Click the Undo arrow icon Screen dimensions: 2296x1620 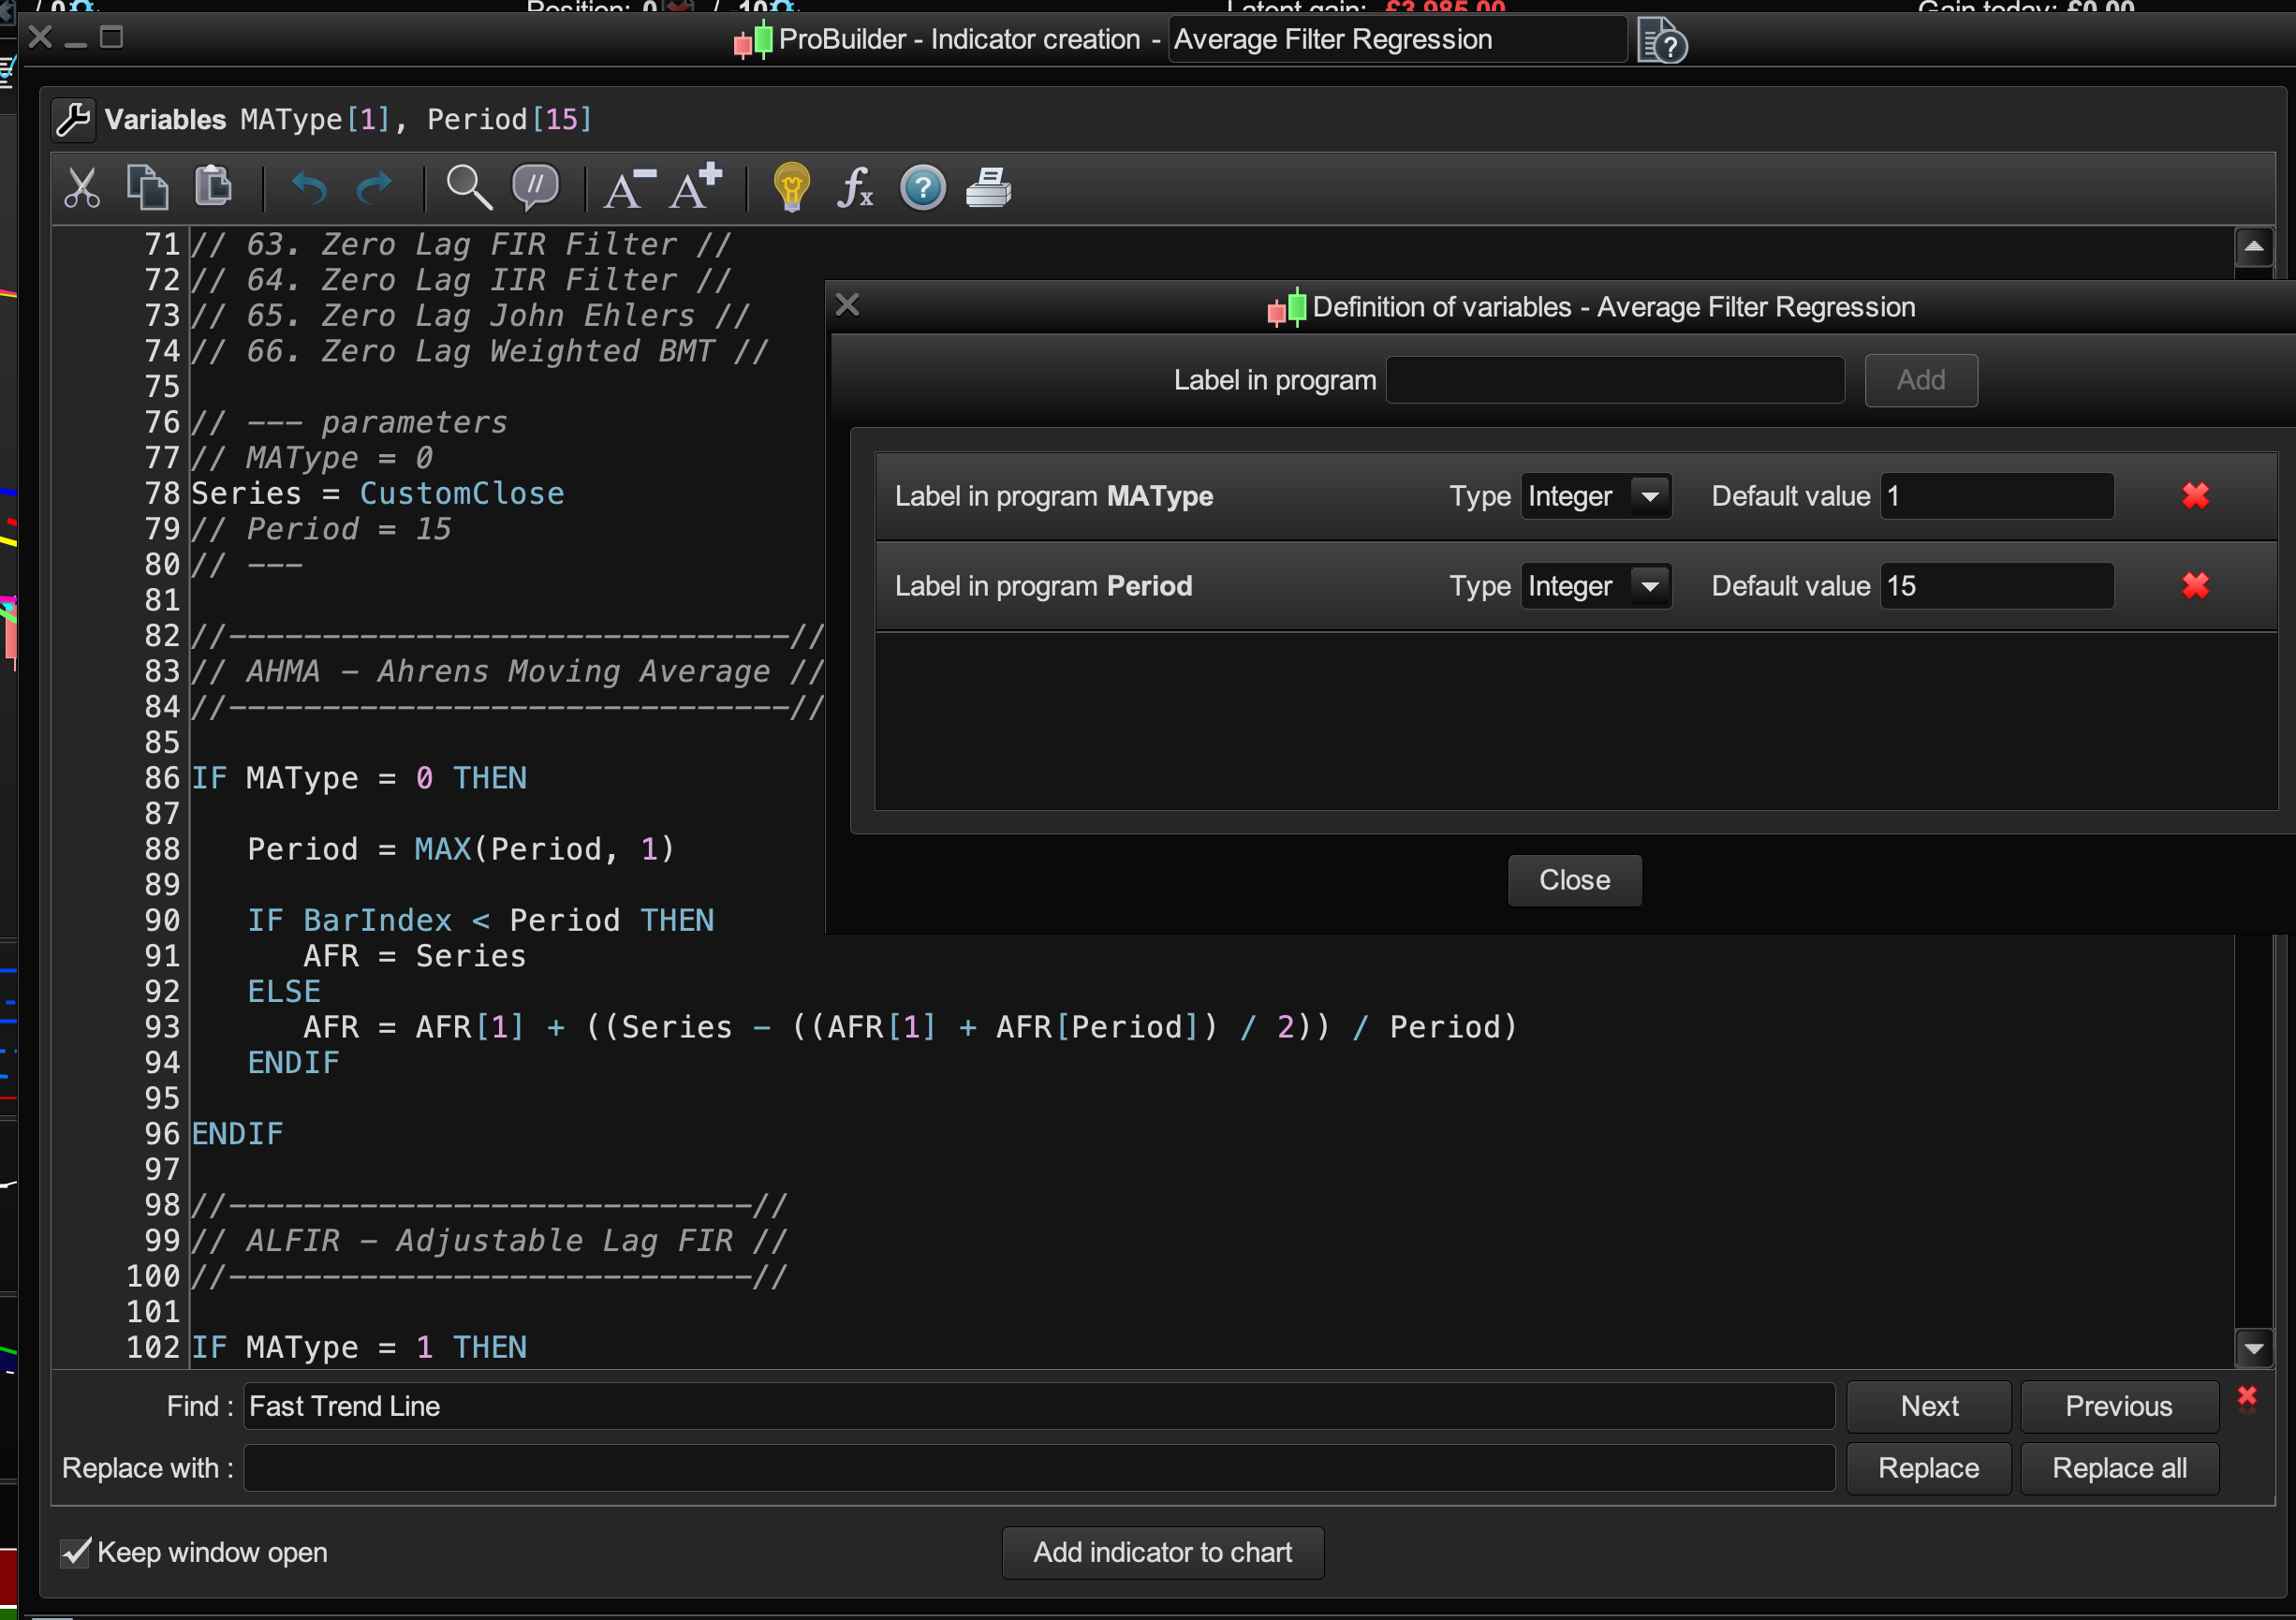tap(309, 187)
